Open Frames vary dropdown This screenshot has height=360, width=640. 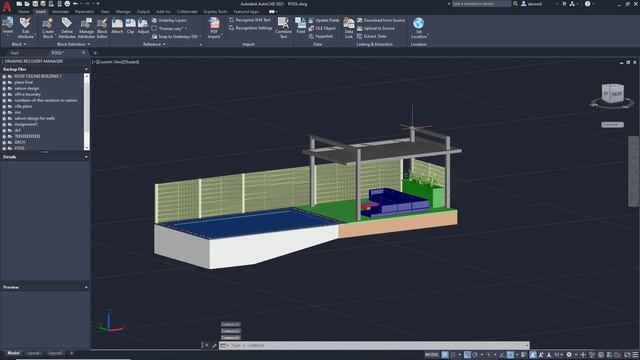pos(169,28)
